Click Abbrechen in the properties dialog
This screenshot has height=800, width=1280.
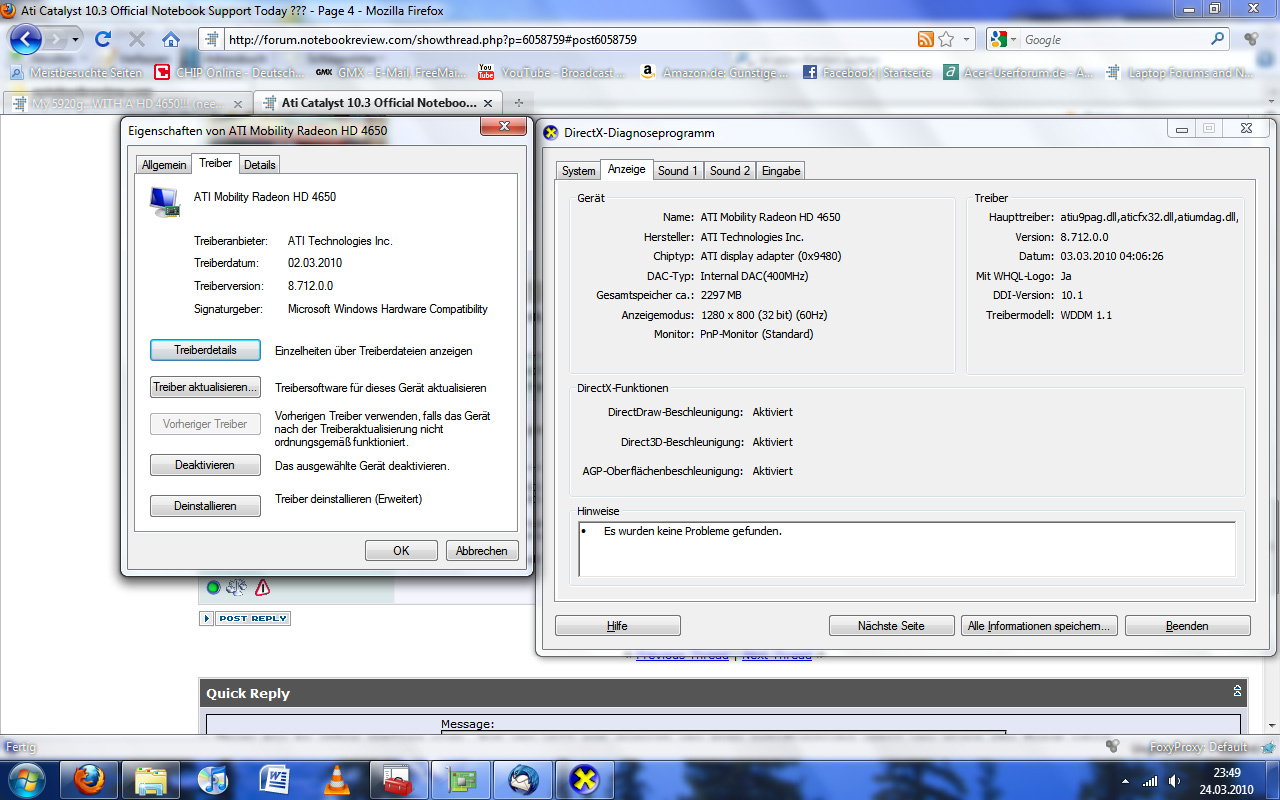pos(482,551)
